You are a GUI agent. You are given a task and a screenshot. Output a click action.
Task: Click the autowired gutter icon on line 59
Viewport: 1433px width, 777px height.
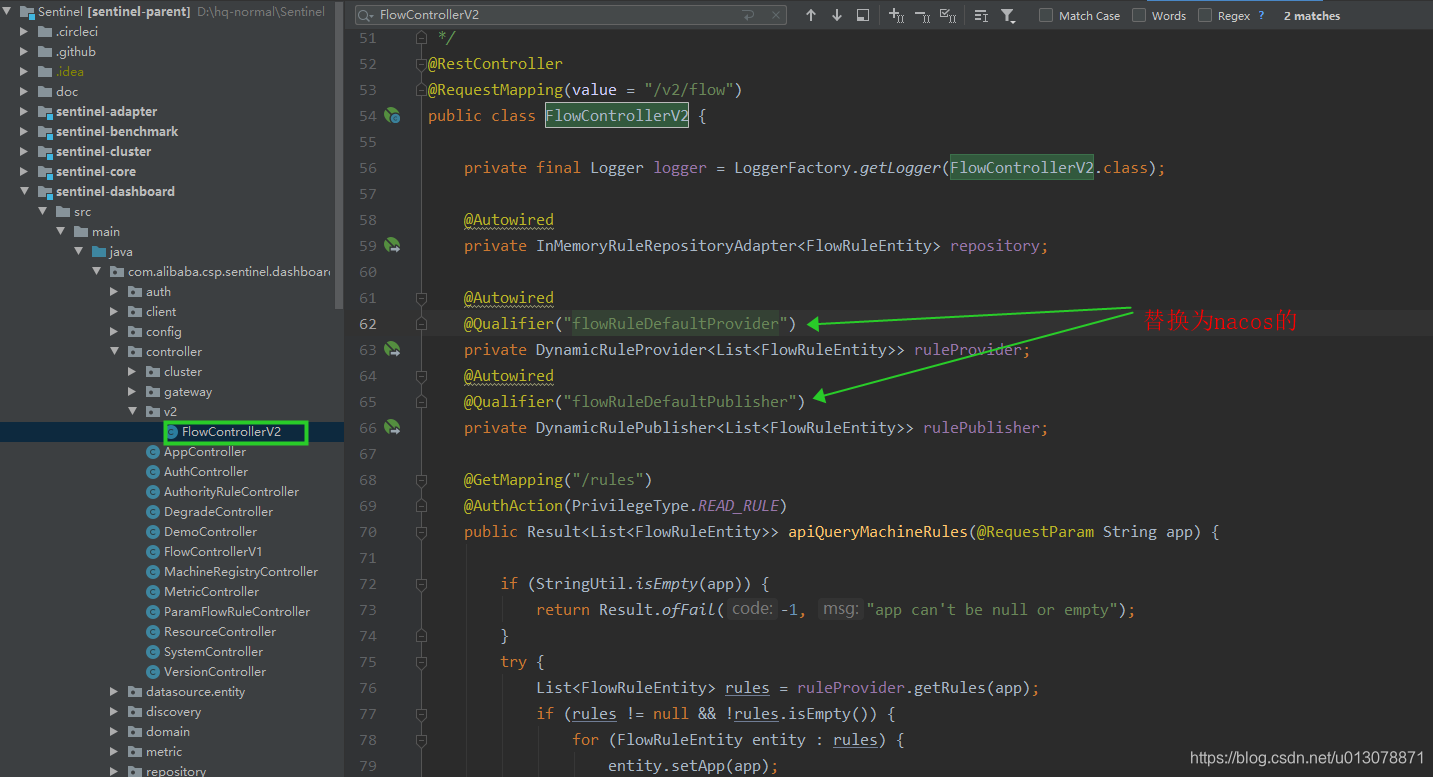pos(393,246)
